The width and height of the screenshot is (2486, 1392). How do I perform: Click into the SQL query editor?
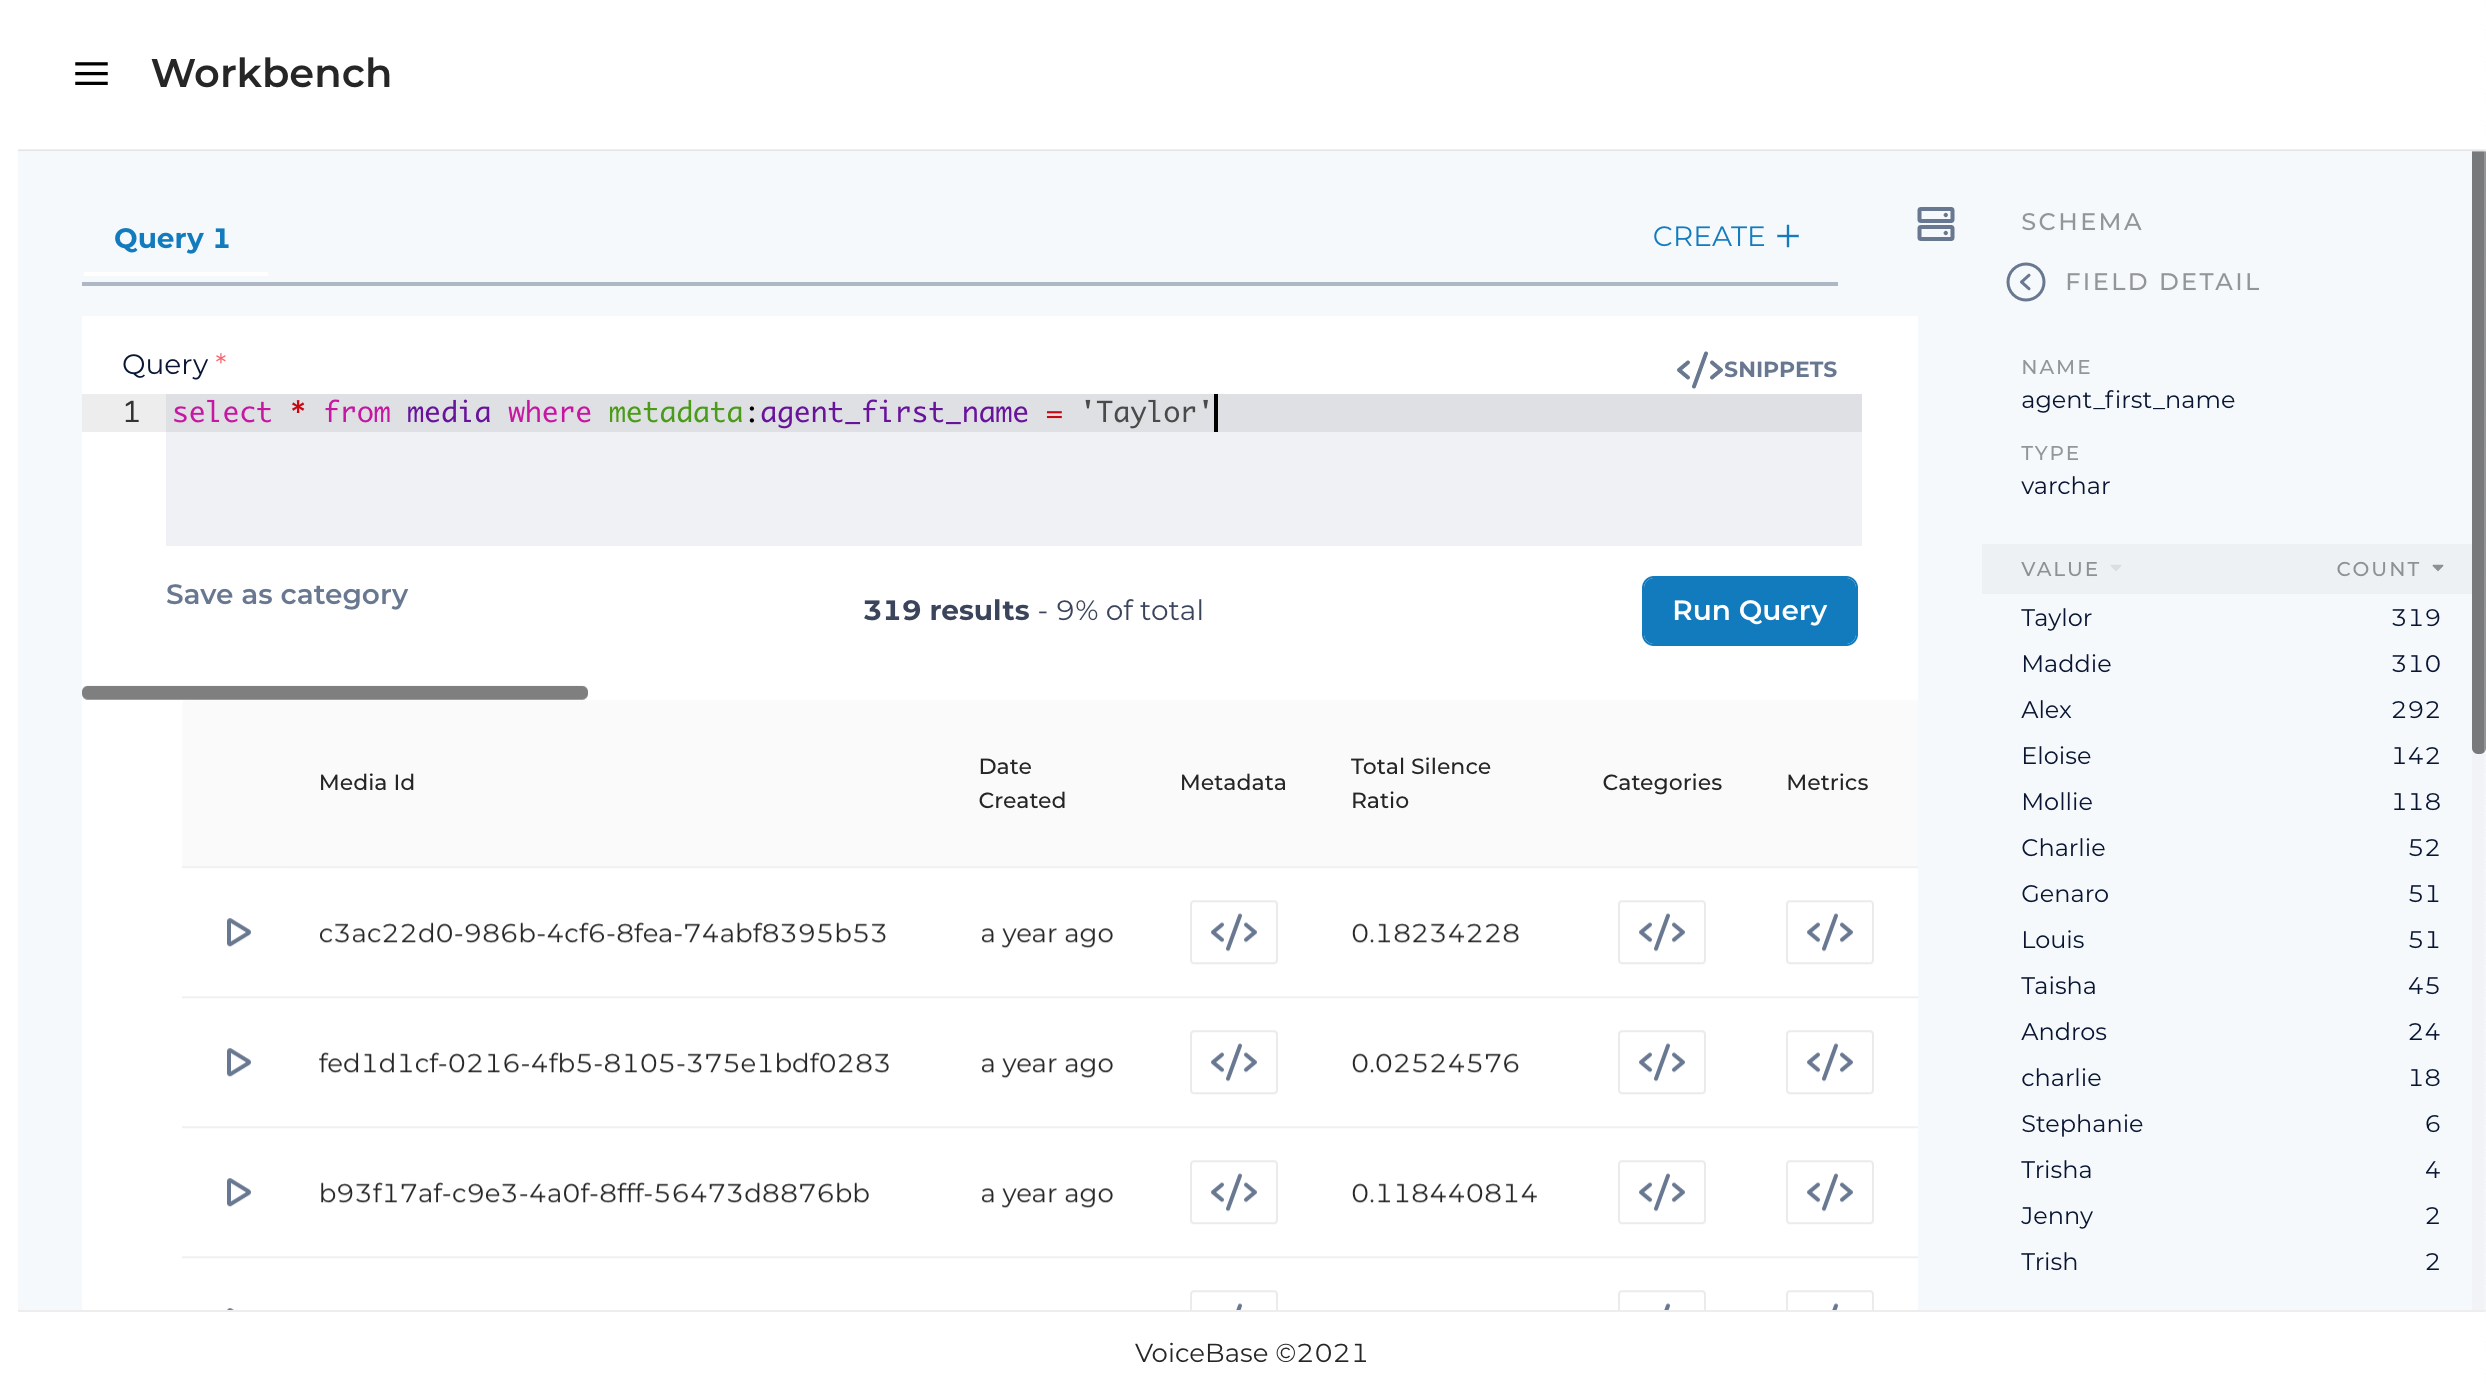coord(1013,470)
